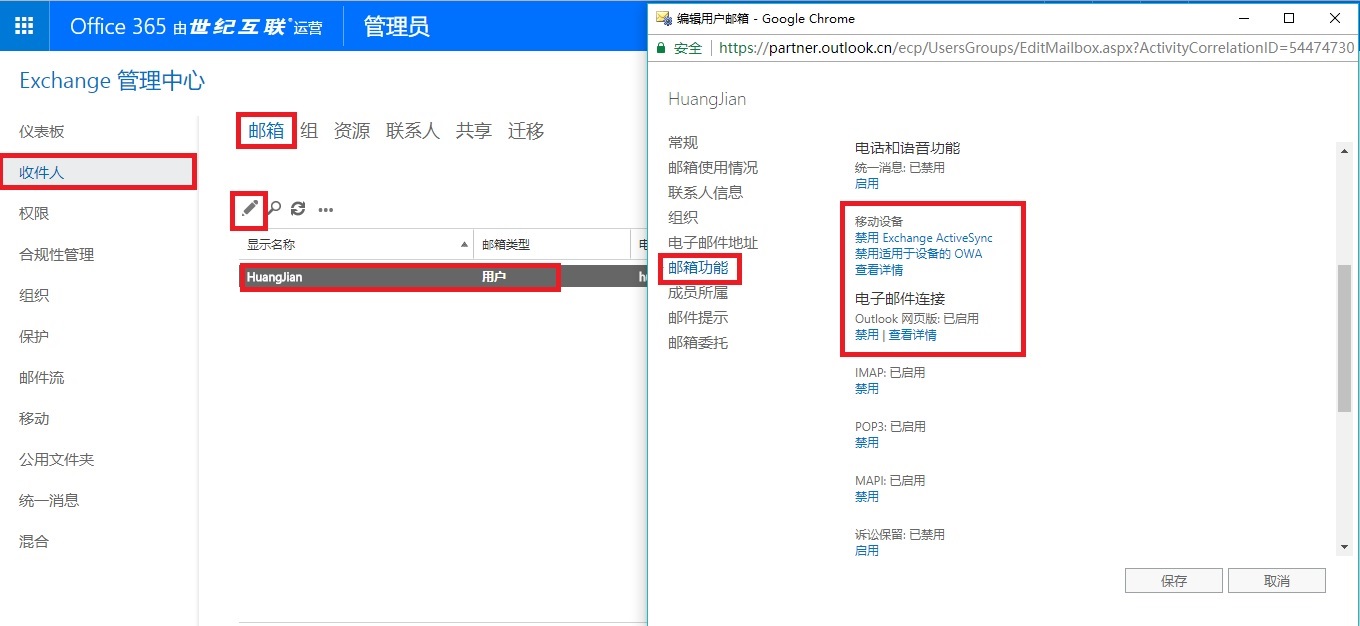Click 禁用 link under Outlook 网页版

click(x=867, y=335)
